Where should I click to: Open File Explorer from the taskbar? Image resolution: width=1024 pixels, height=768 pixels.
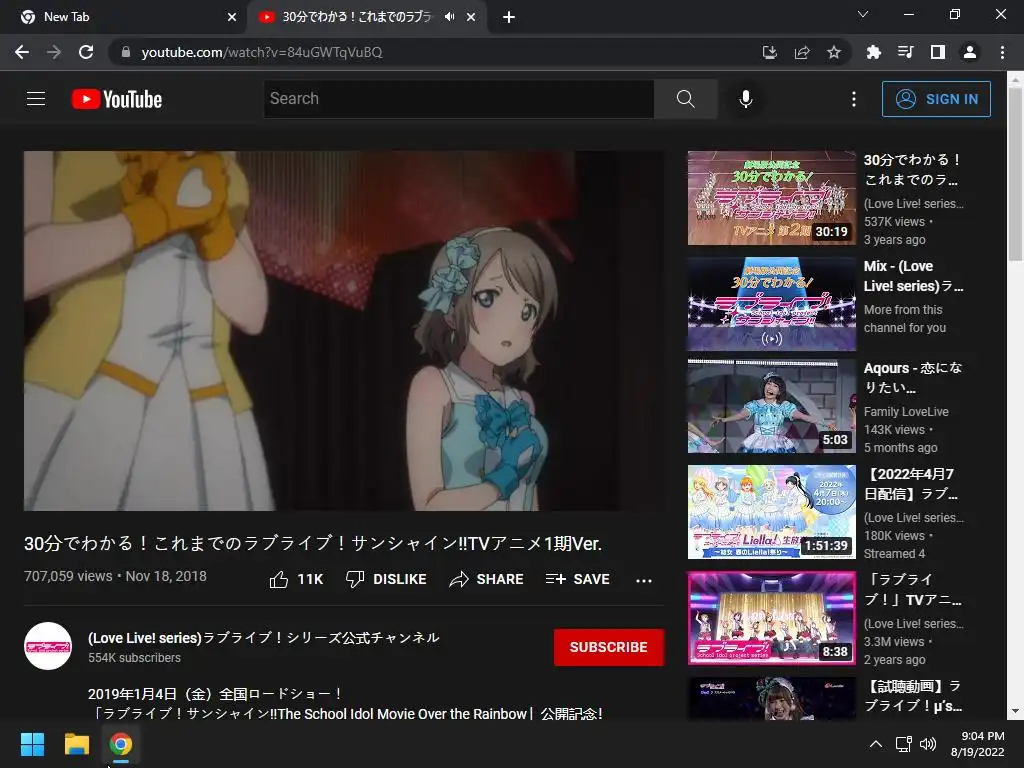[76, 744]
